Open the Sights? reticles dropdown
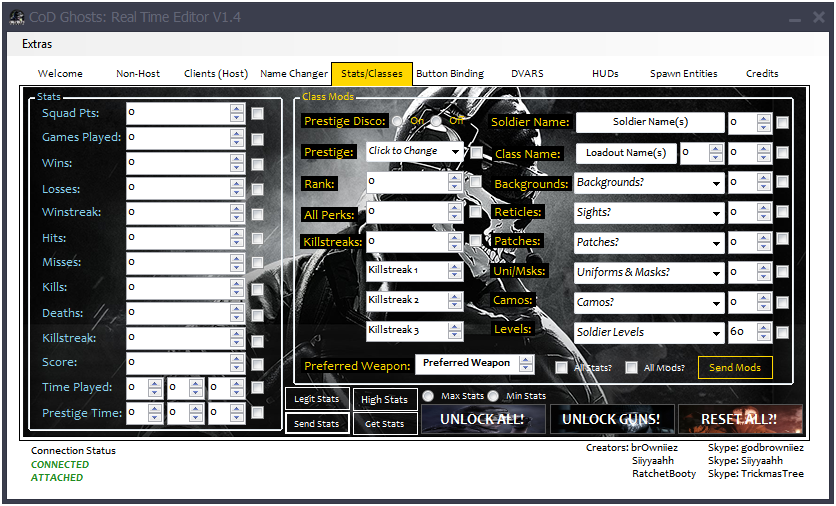The height and width of the screenshot is (506, 836). (649, 213)
